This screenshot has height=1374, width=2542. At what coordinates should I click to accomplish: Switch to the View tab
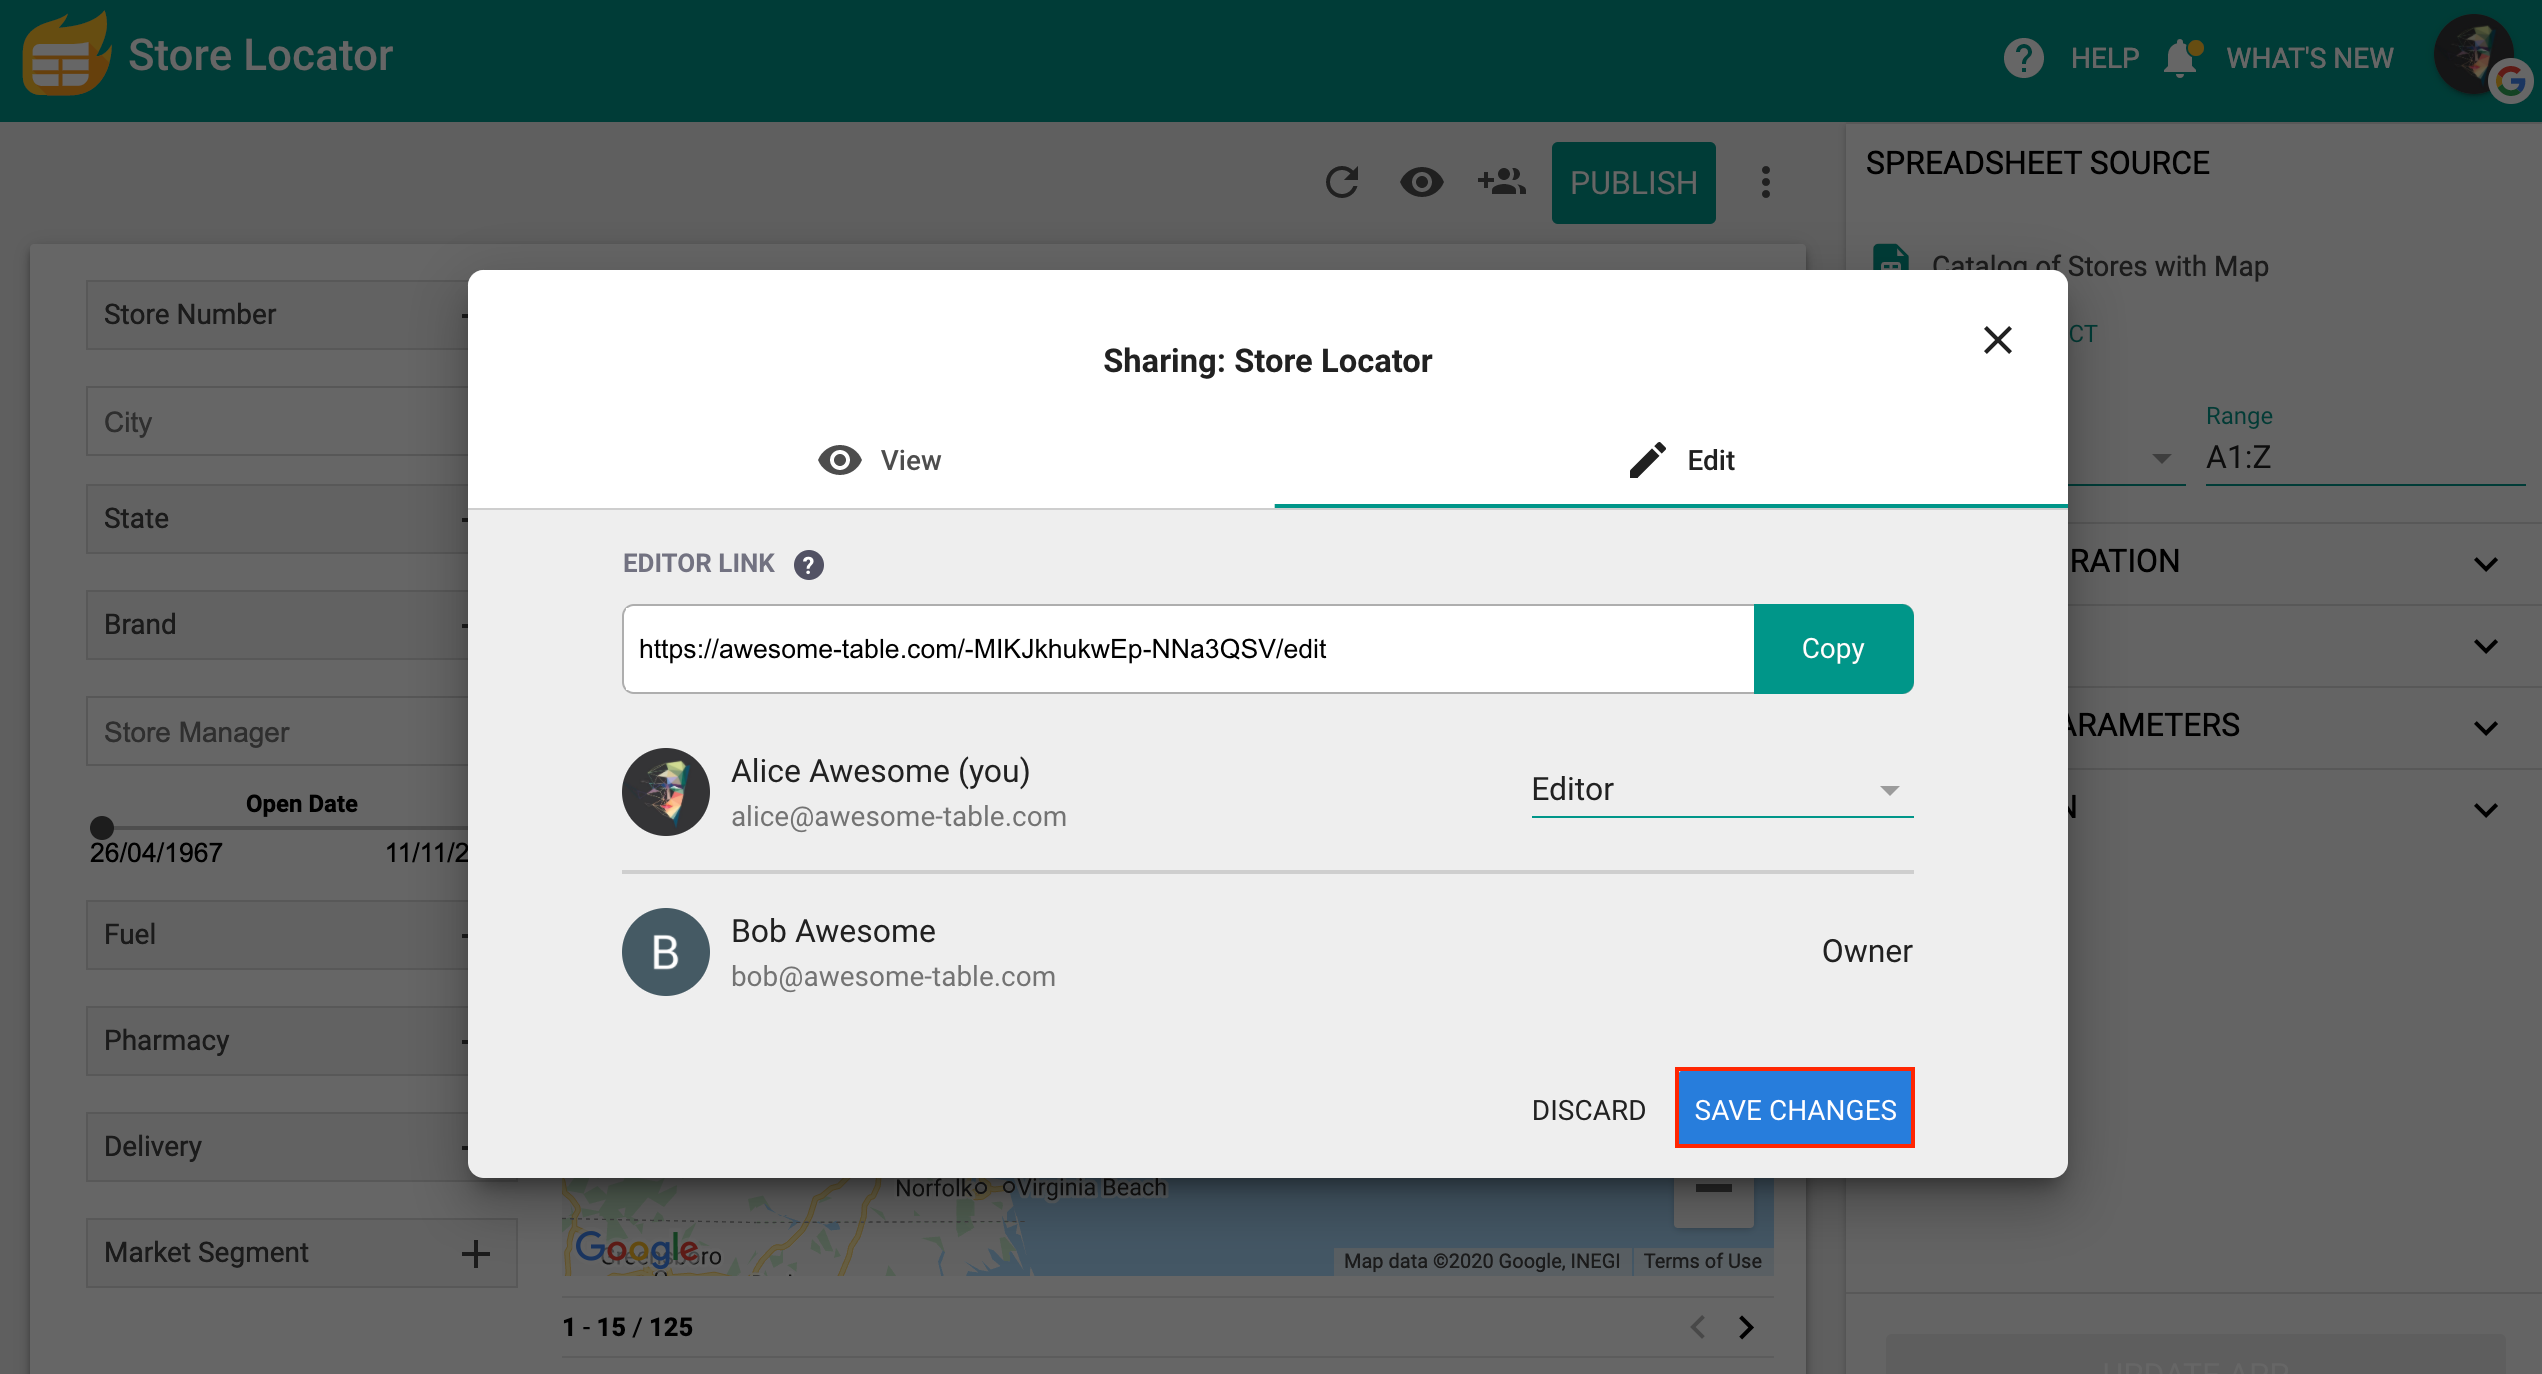click(871, 460)
